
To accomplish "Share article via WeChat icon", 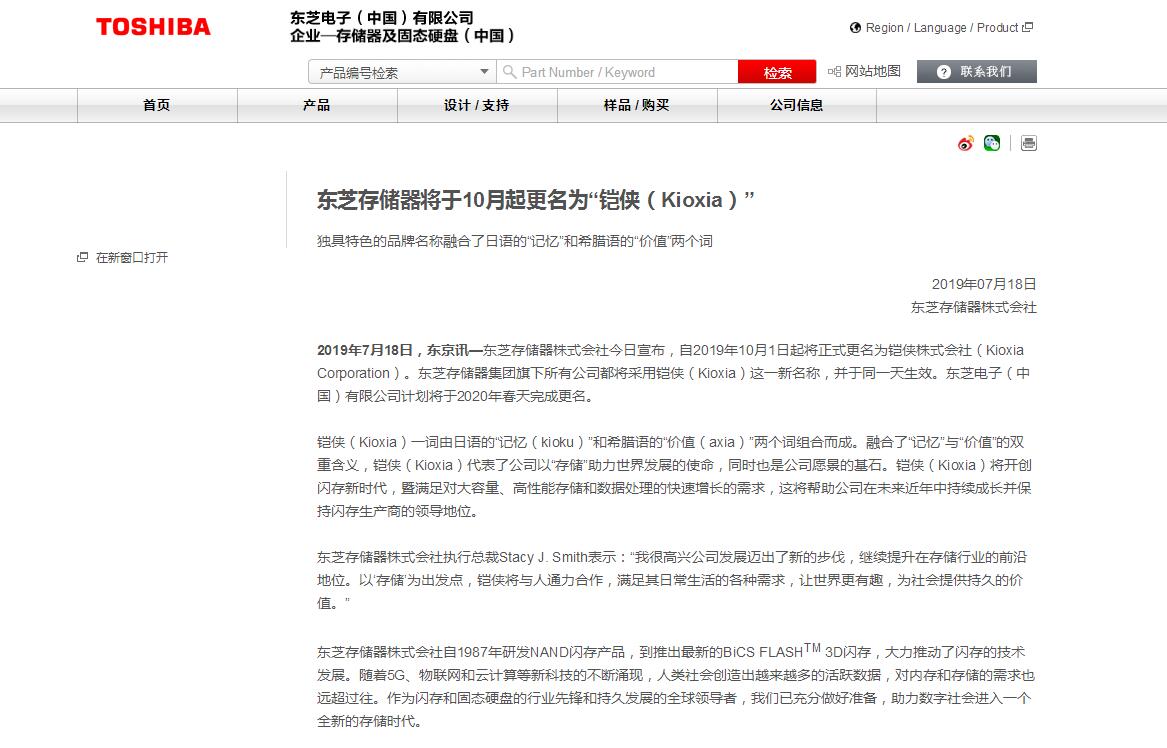I will tap(991, 143).
